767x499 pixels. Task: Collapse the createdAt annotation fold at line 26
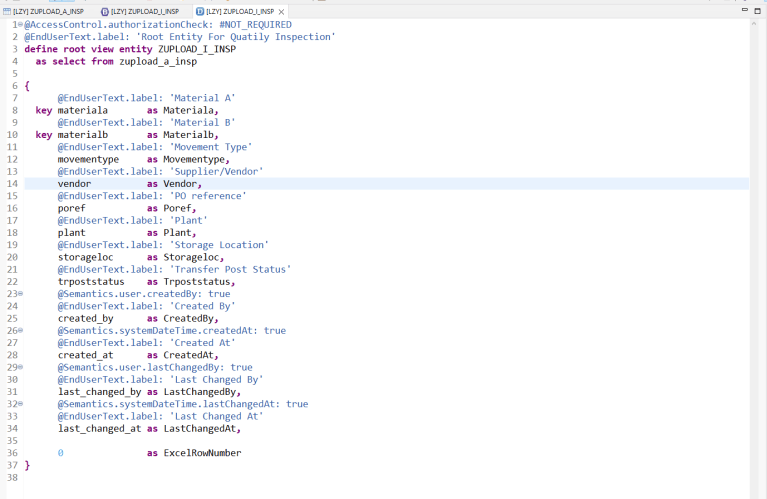[x=20, y=331]
